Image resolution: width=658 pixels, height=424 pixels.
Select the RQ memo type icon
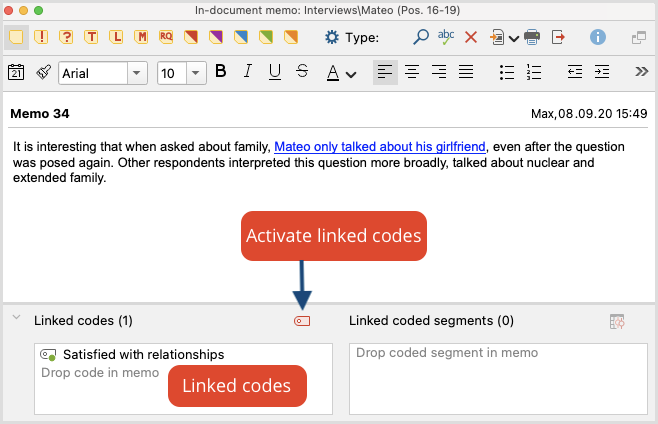pos(166,37)
